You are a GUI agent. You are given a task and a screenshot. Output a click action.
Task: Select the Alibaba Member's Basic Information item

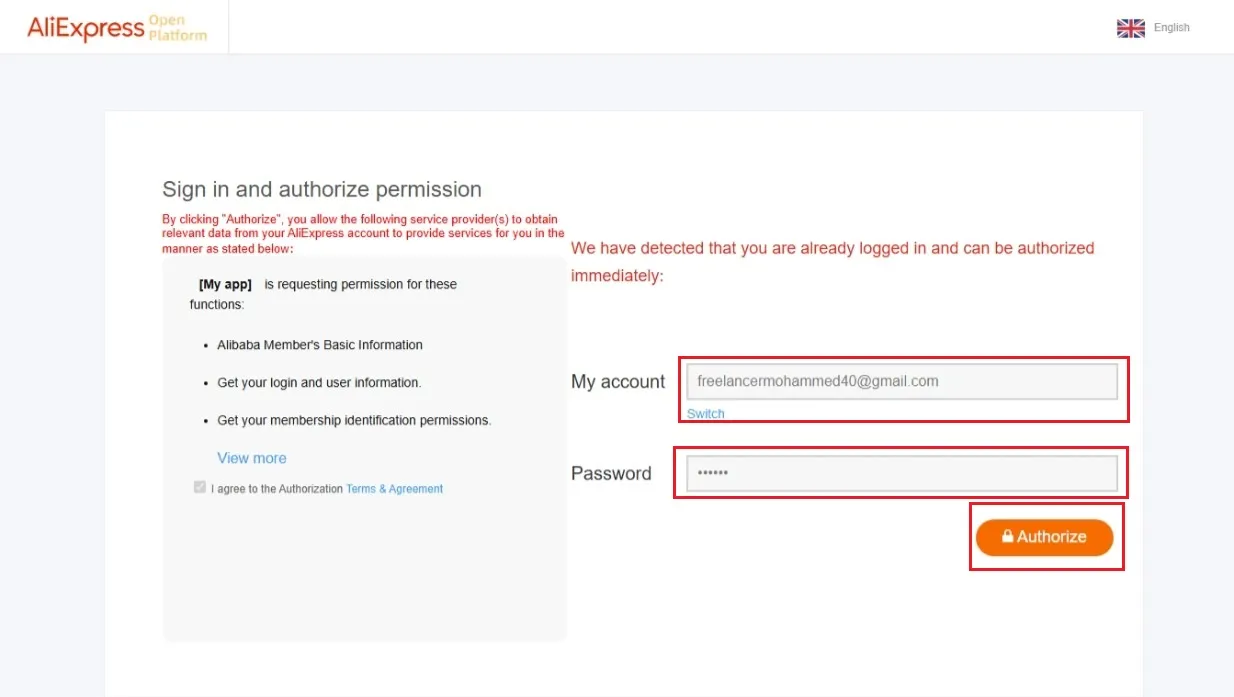(320, 345)
